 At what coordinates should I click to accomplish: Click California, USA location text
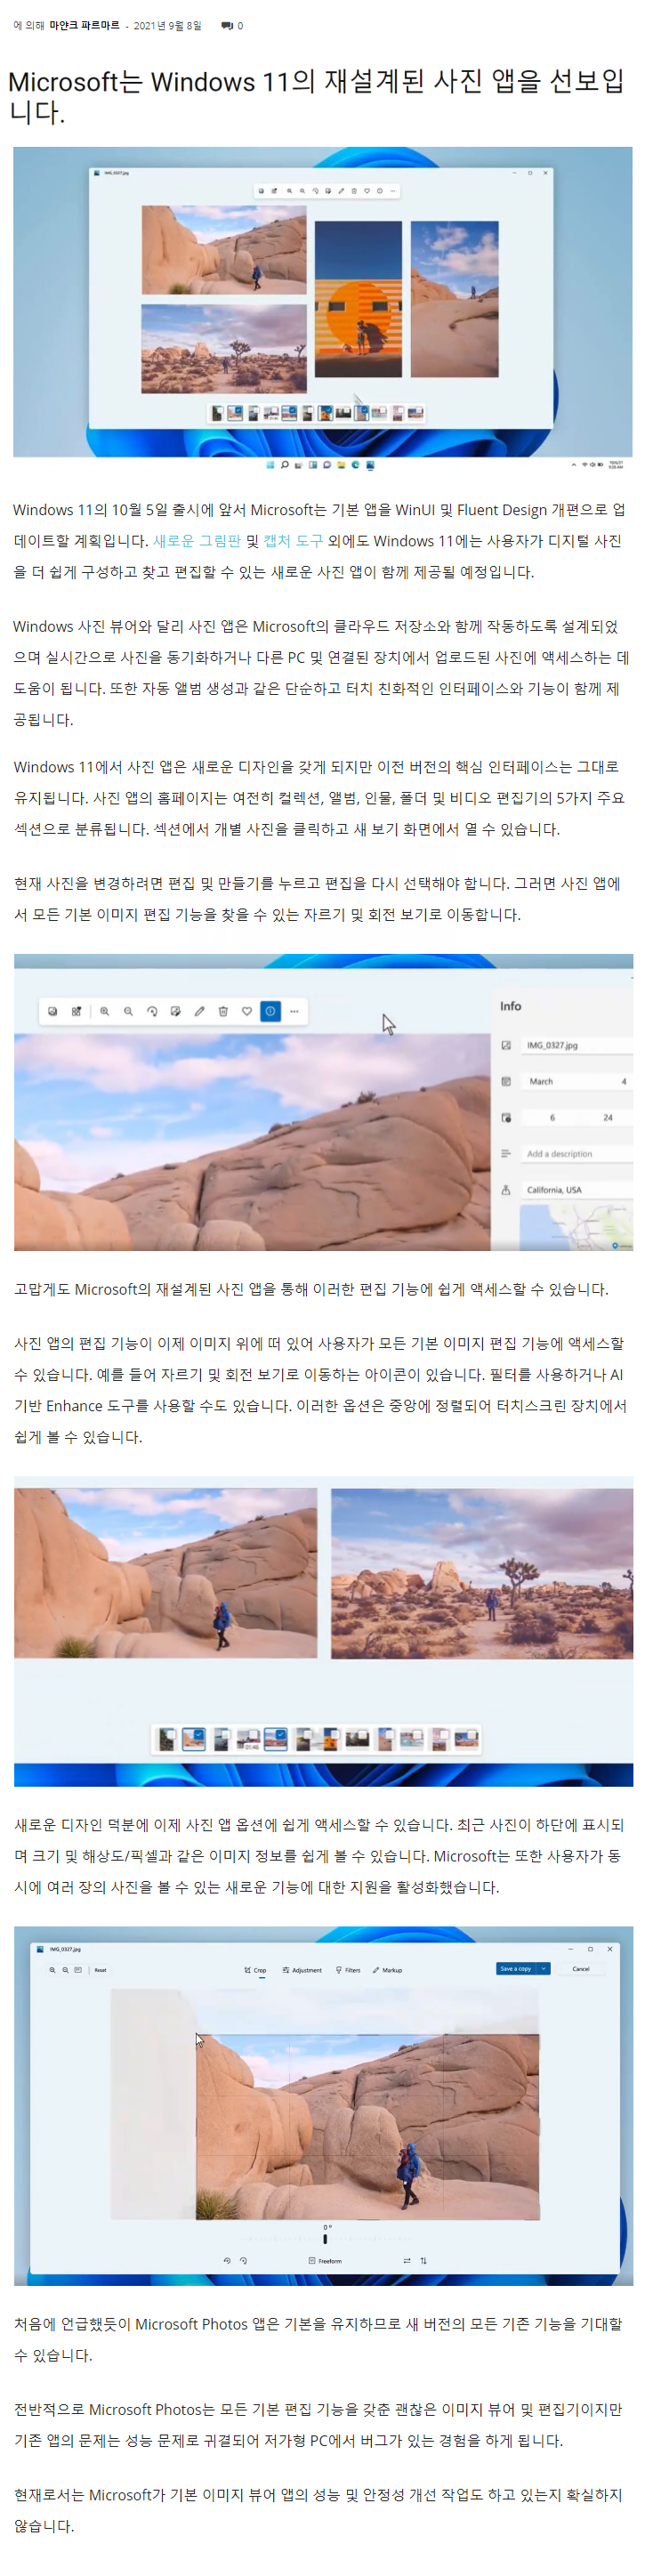click(x=554, y=1190)
